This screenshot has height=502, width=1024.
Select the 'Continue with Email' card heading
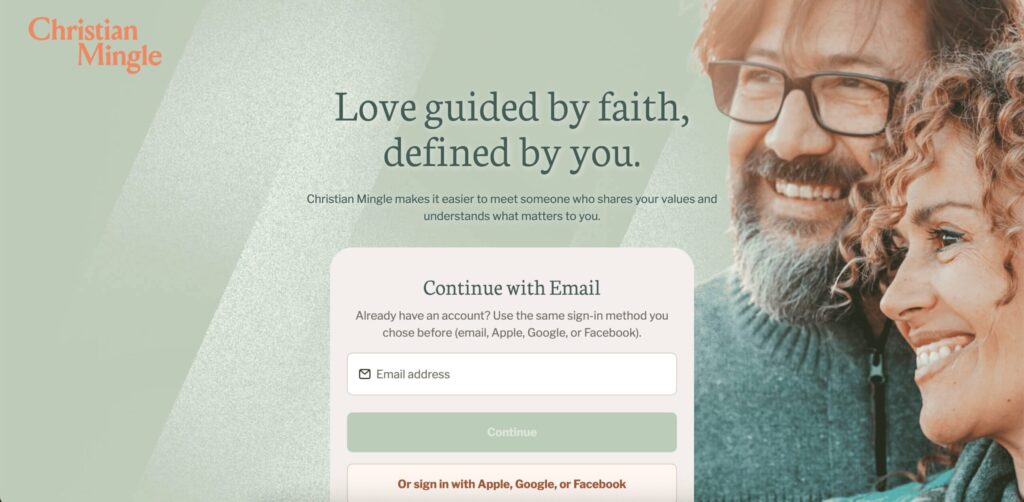[511, 287]
